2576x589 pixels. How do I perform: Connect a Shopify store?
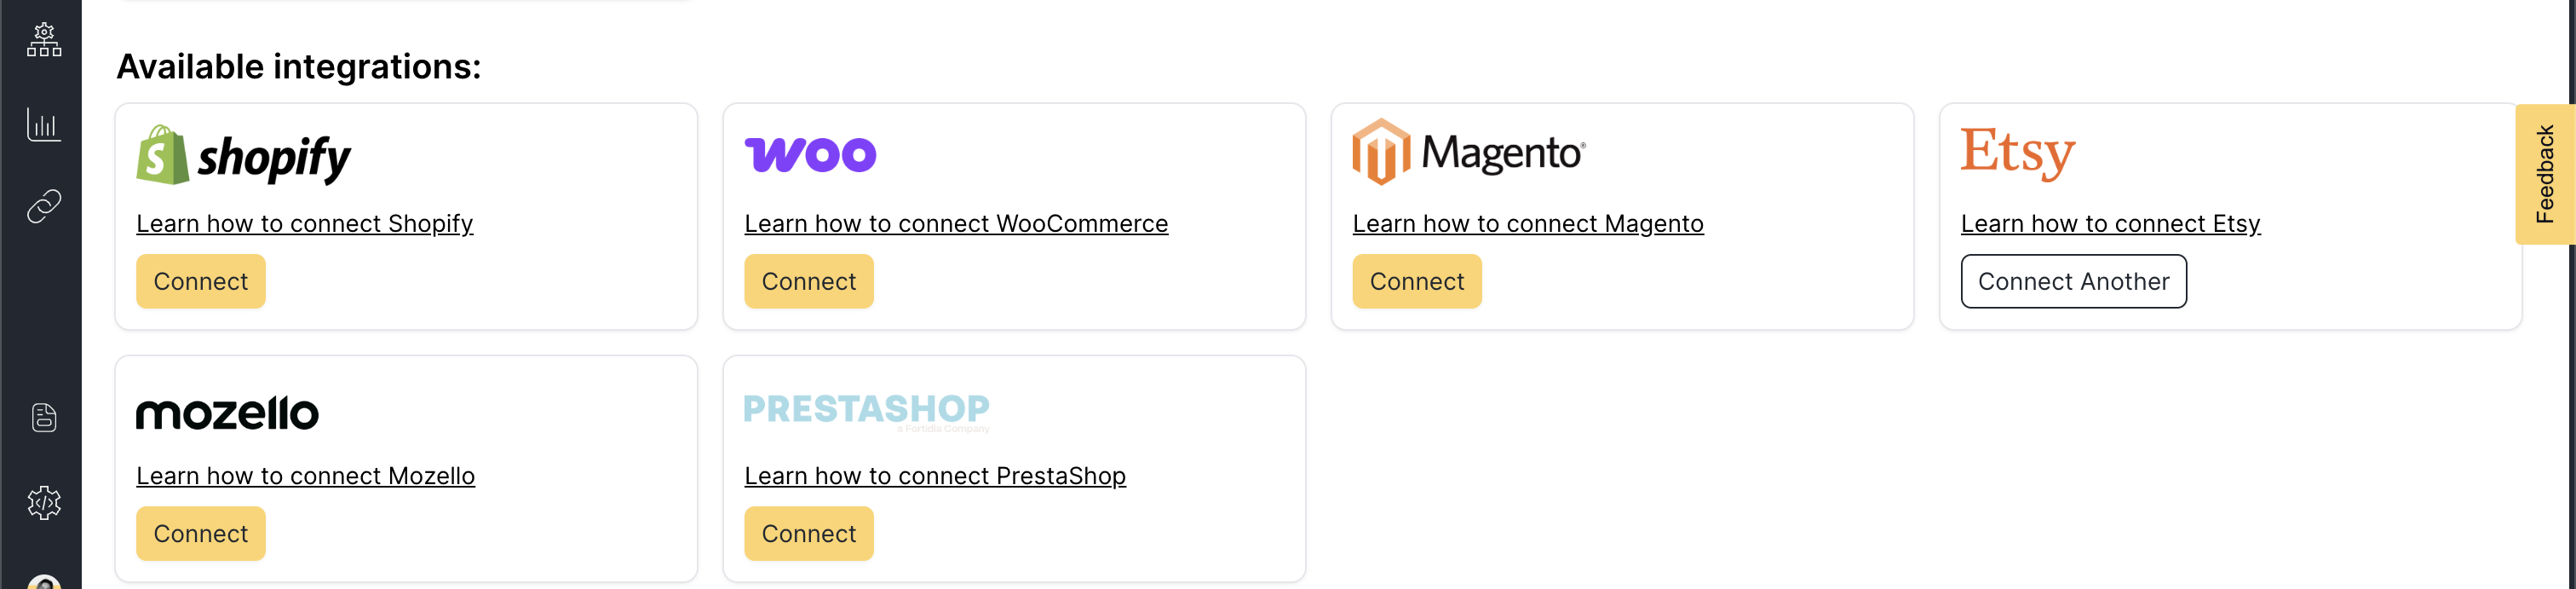pyautogui.click(x=200, y=281)
